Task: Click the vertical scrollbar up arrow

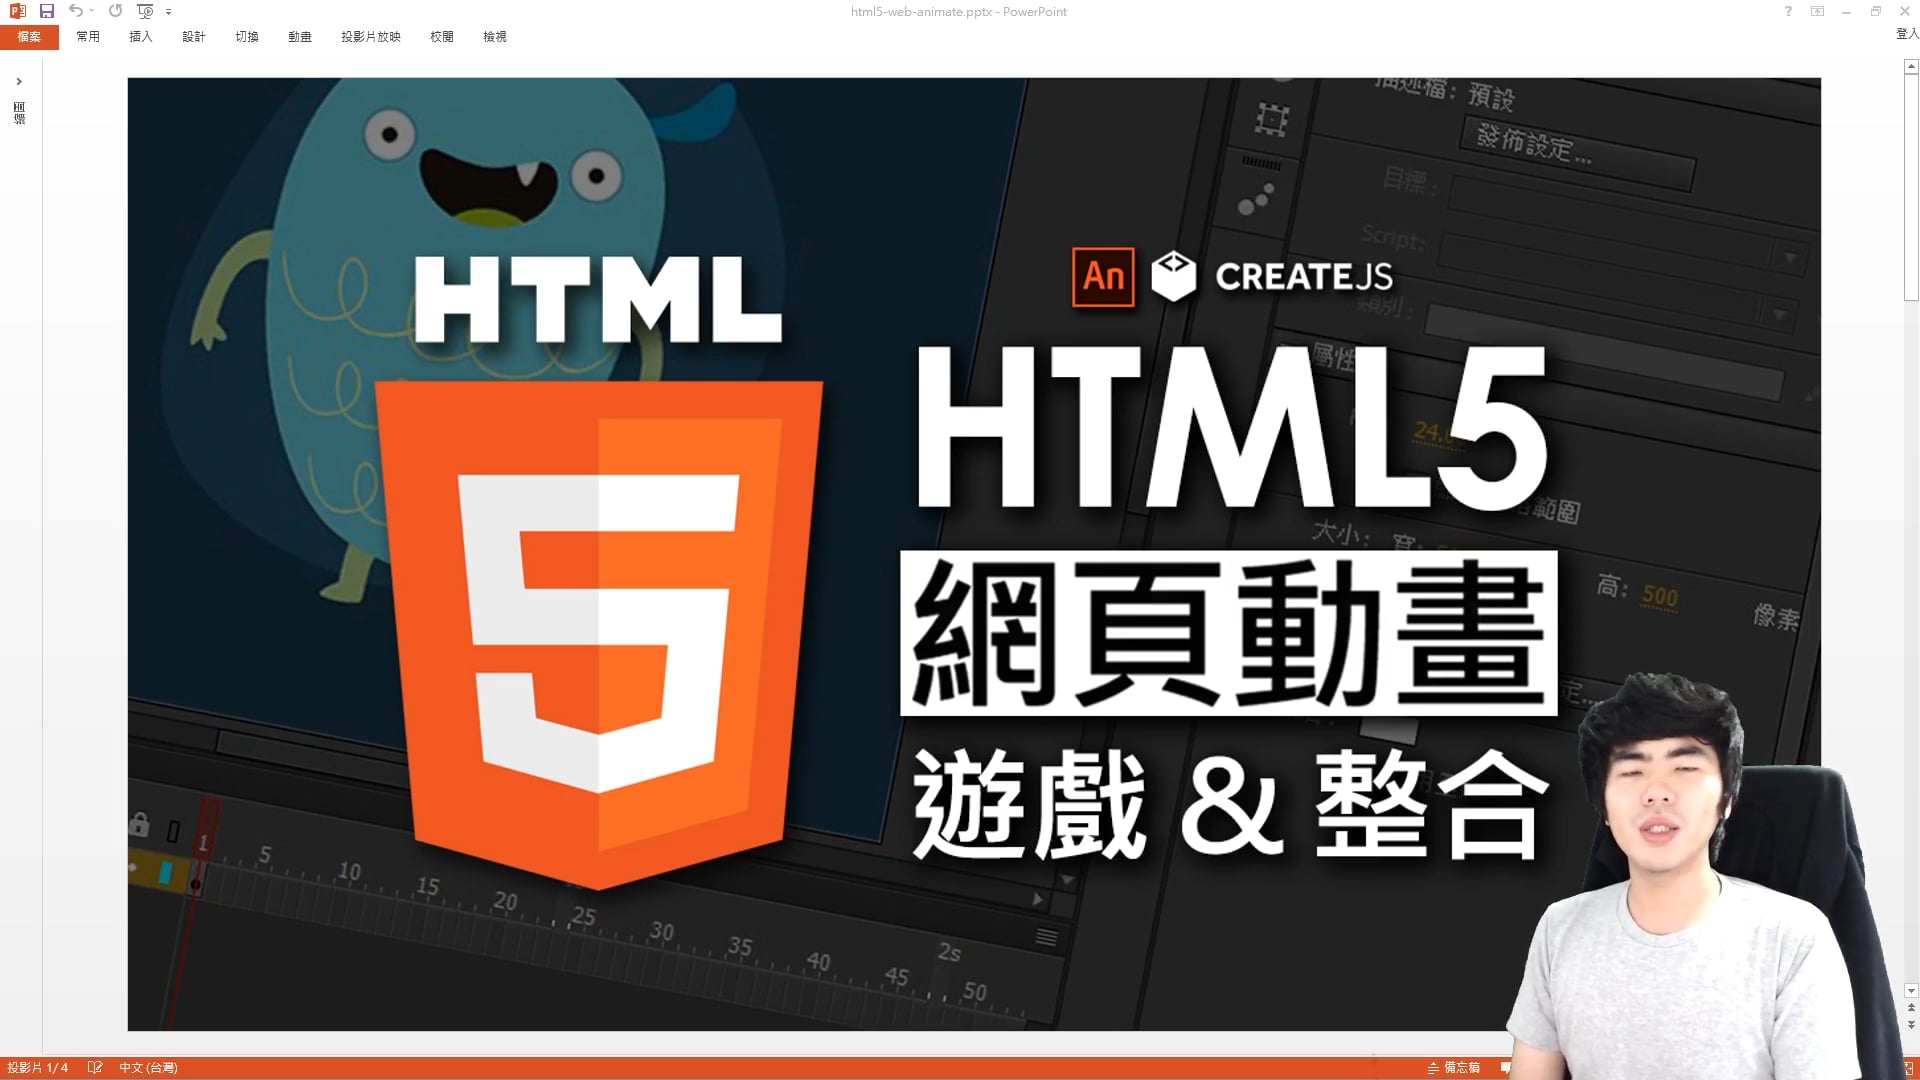Action: point(1911,66)
